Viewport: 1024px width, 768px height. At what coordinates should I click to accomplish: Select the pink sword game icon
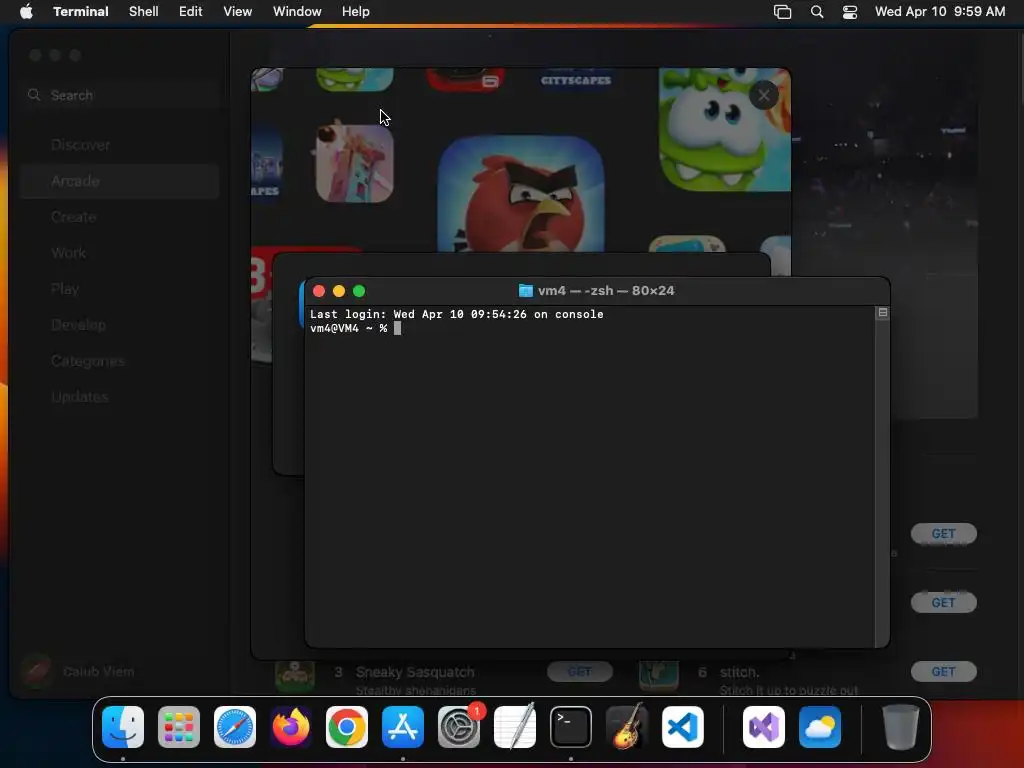pyautogui.click(x=355, y=163)
